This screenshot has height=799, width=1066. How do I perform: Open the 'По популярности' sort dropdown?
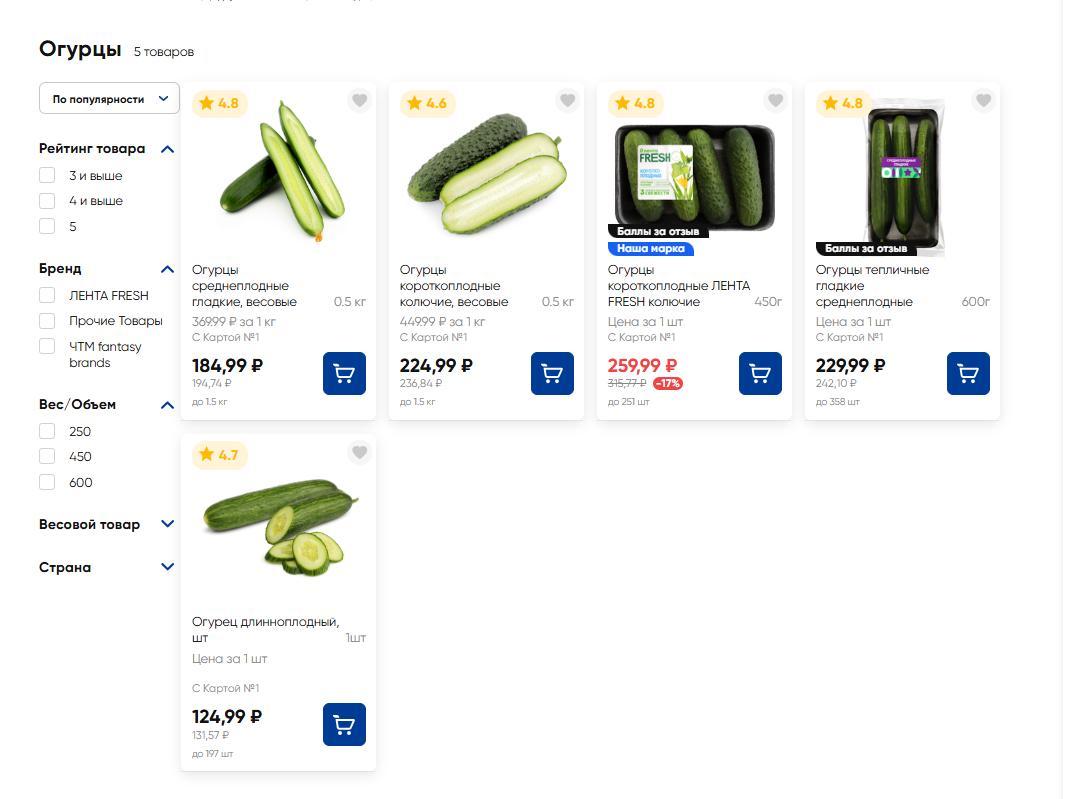tap(109, 99)
